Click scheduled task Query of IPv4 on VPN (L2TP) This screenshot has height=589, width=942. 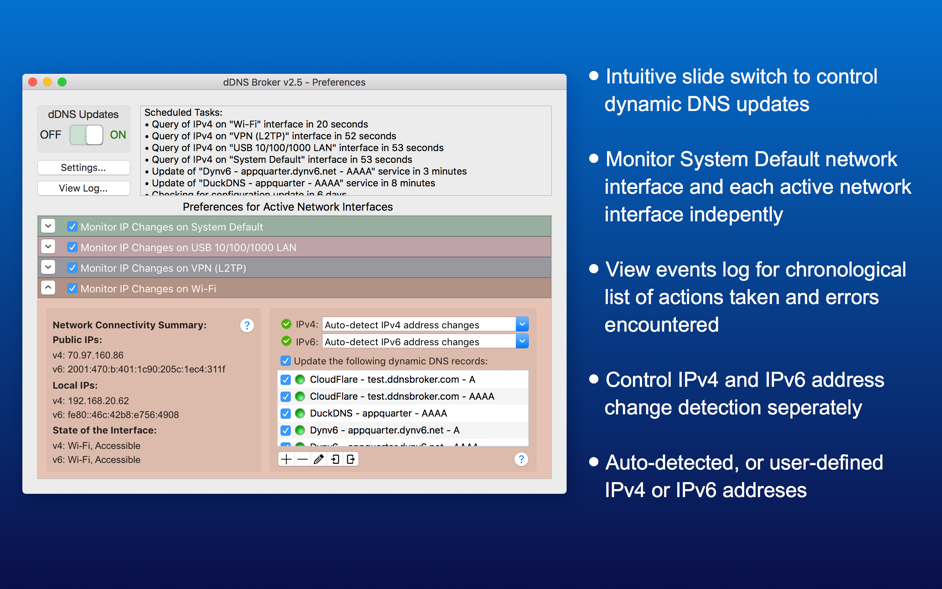click(x=270, y=136)
